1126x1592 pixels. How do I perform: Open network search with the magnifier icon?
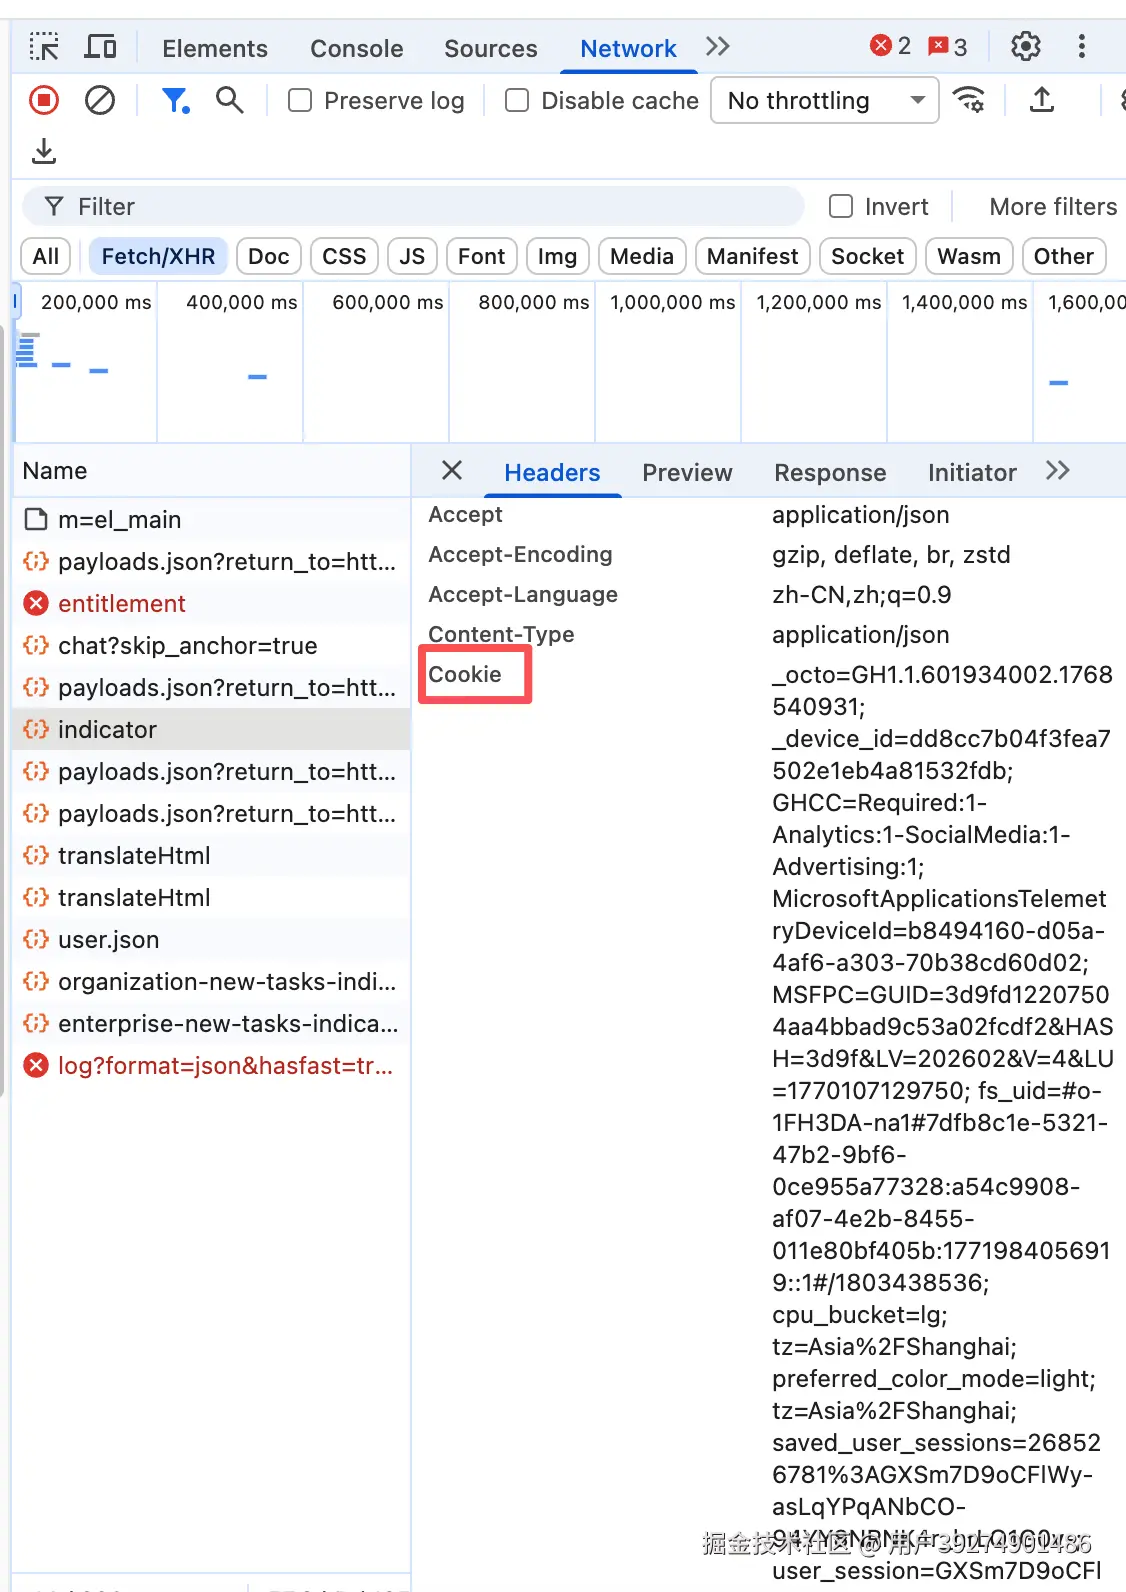pos(230,100)
